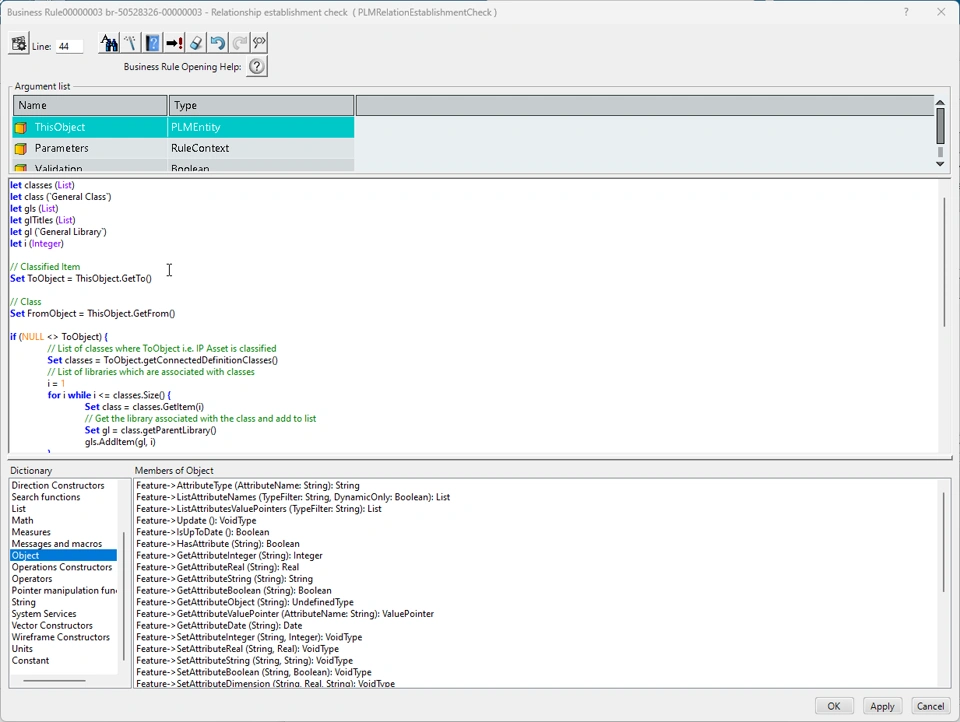This screenshot has width=960, height=722.
Task: Select Measures in Dictionary
Action: point(31,532)
